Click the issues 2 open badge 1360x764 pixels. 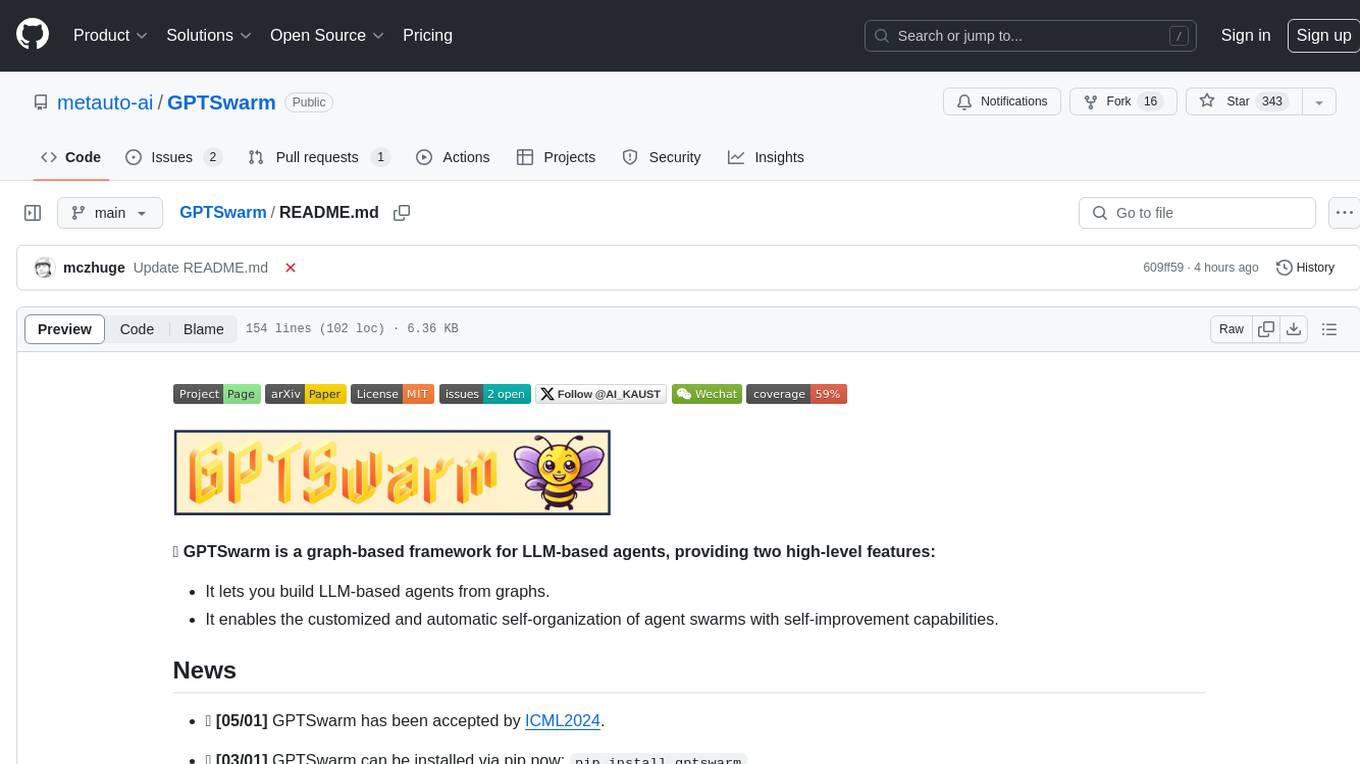tap(484, 394)
